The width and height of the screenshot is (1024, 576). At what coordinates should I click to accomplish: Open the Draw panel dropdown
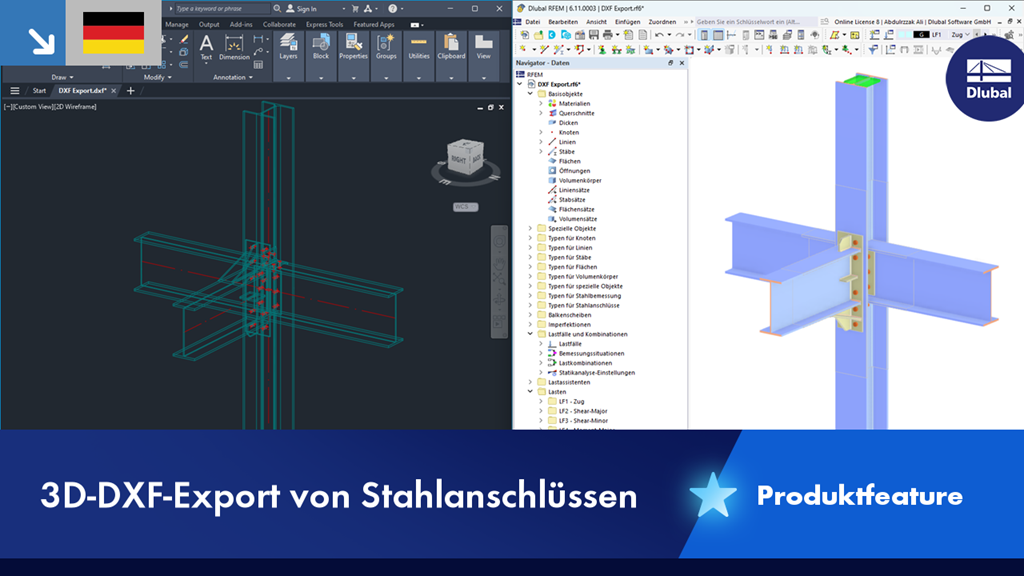[63, 77]
